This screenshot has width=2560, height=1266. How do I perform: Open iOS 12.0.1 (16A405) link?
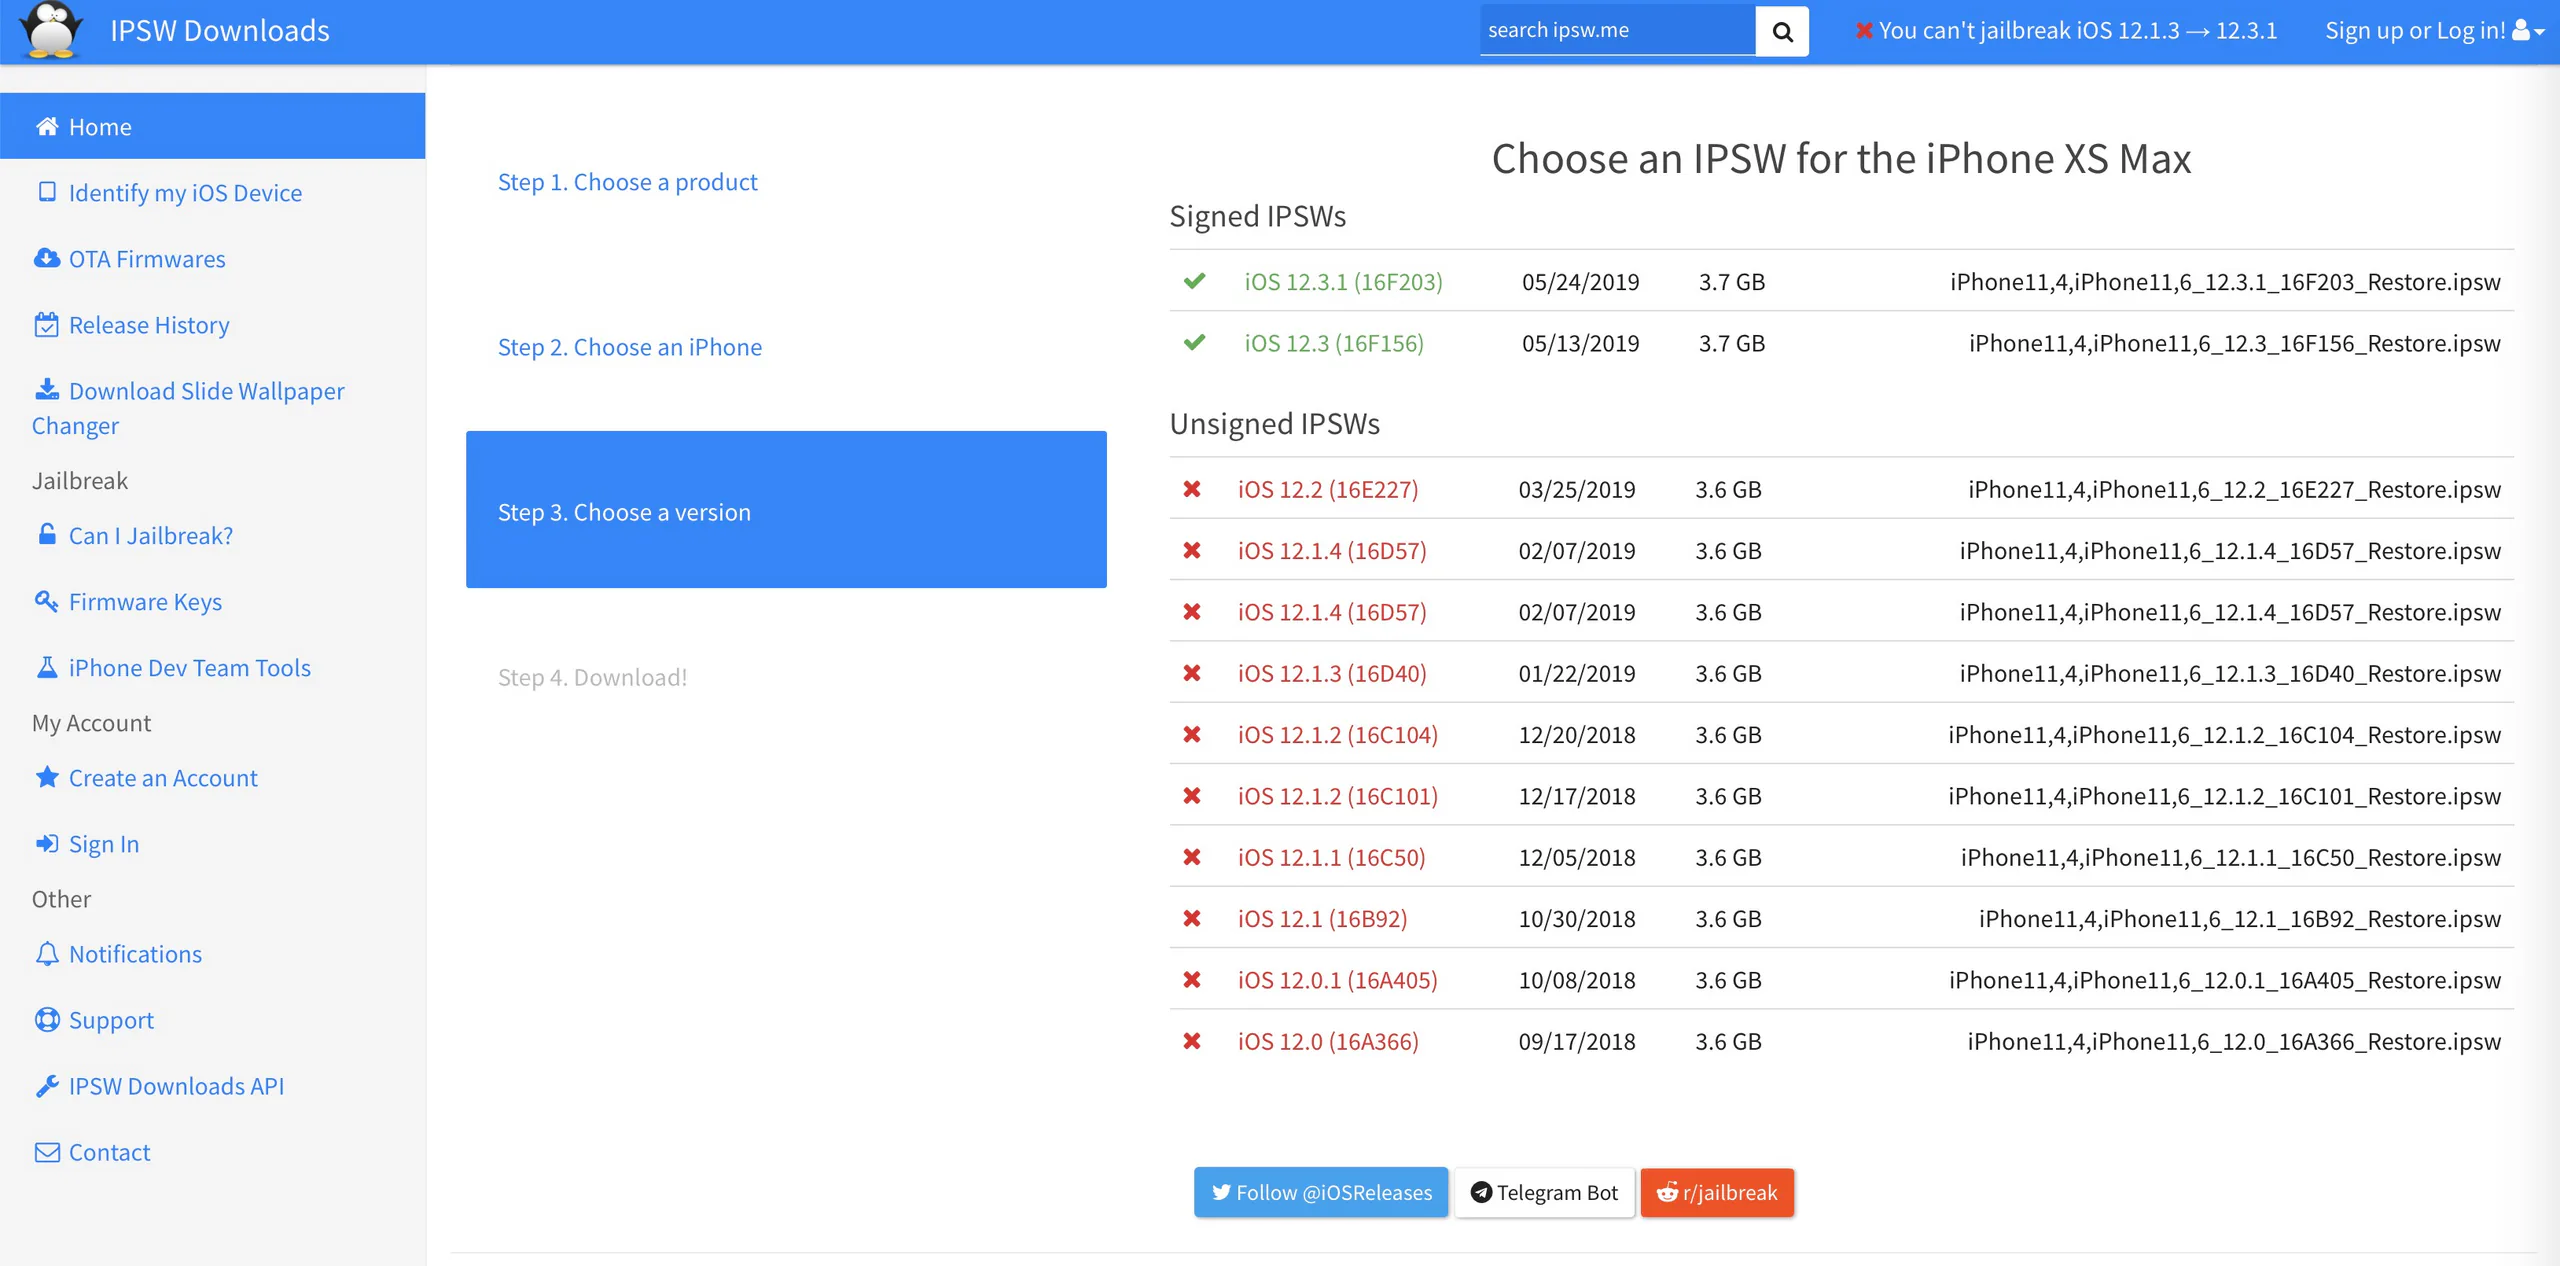1338,980
